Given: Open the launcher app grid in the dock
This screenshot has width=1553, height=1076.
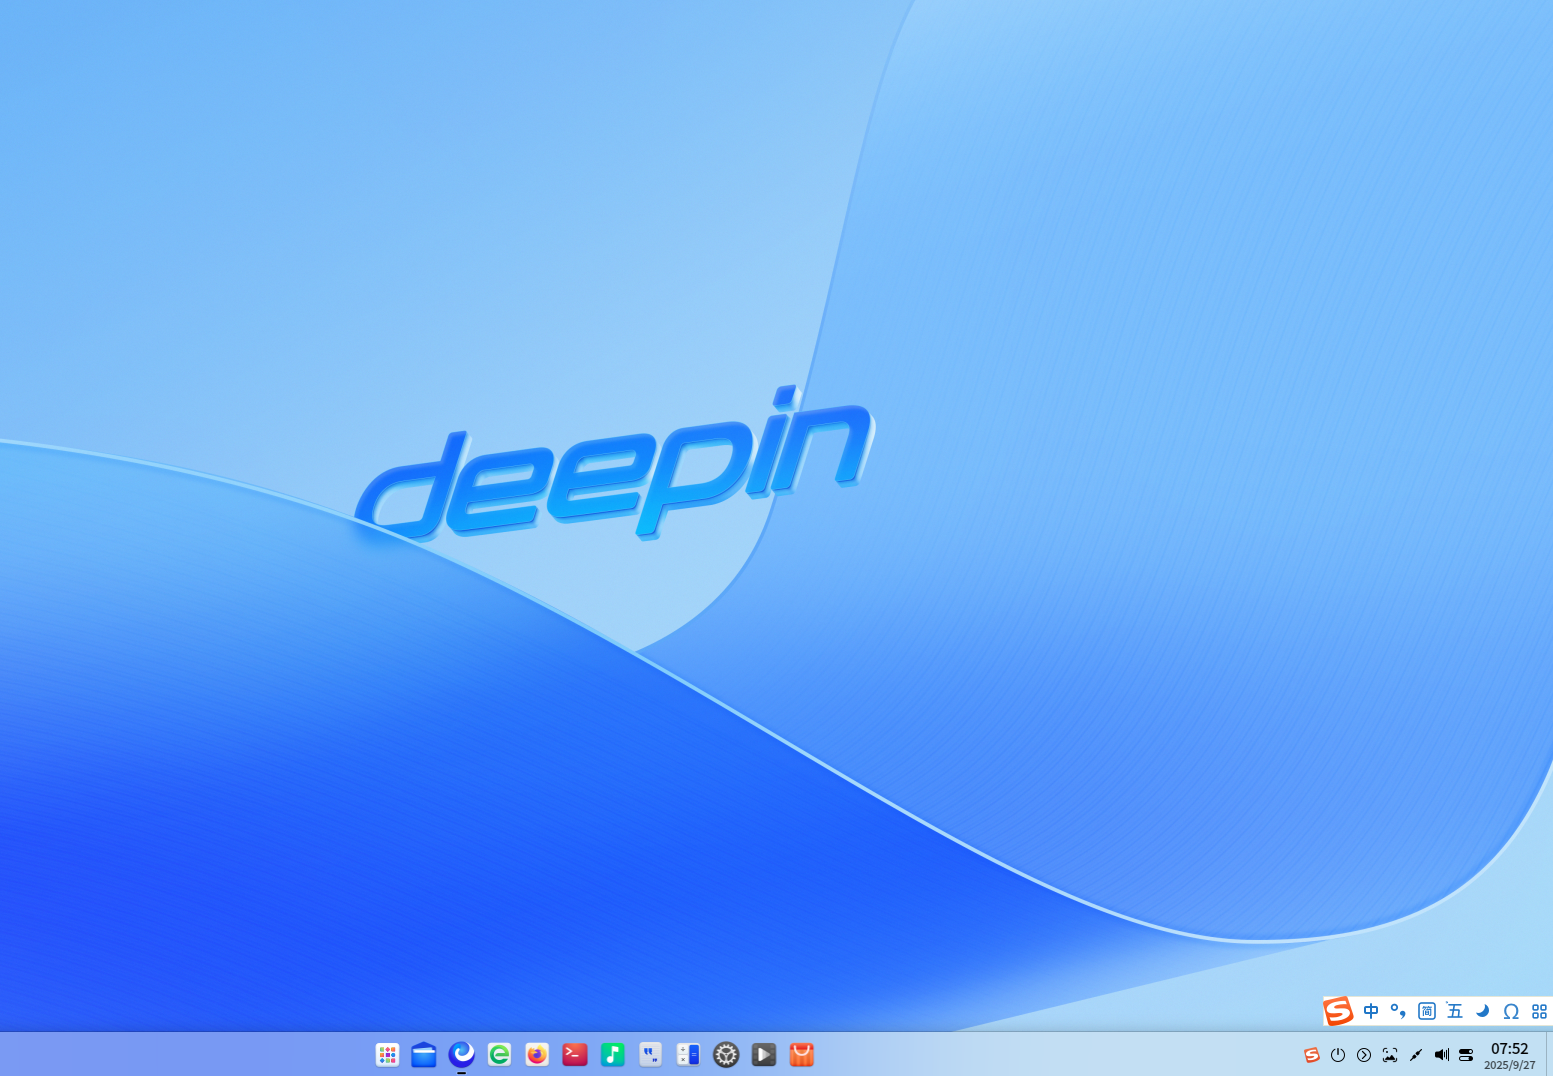Looking at the screenshot, I should 387,1054.
